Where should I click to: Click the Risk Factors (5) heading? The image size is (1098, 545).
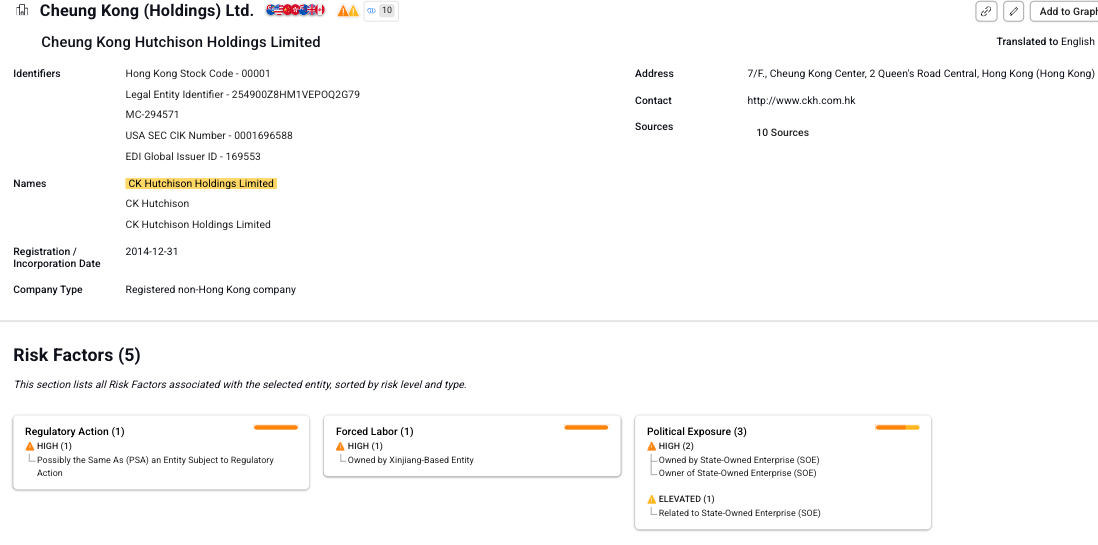pyautogui.click(x=77, y=355)
